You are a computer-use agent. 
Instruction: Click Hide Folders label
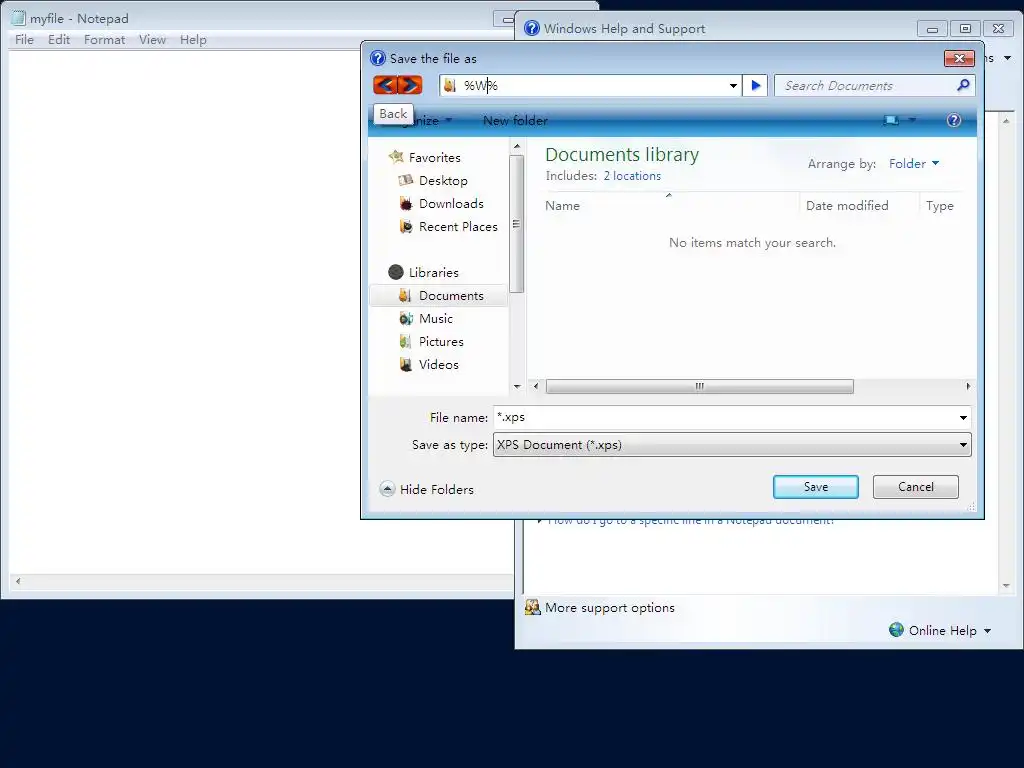point(437,489)
